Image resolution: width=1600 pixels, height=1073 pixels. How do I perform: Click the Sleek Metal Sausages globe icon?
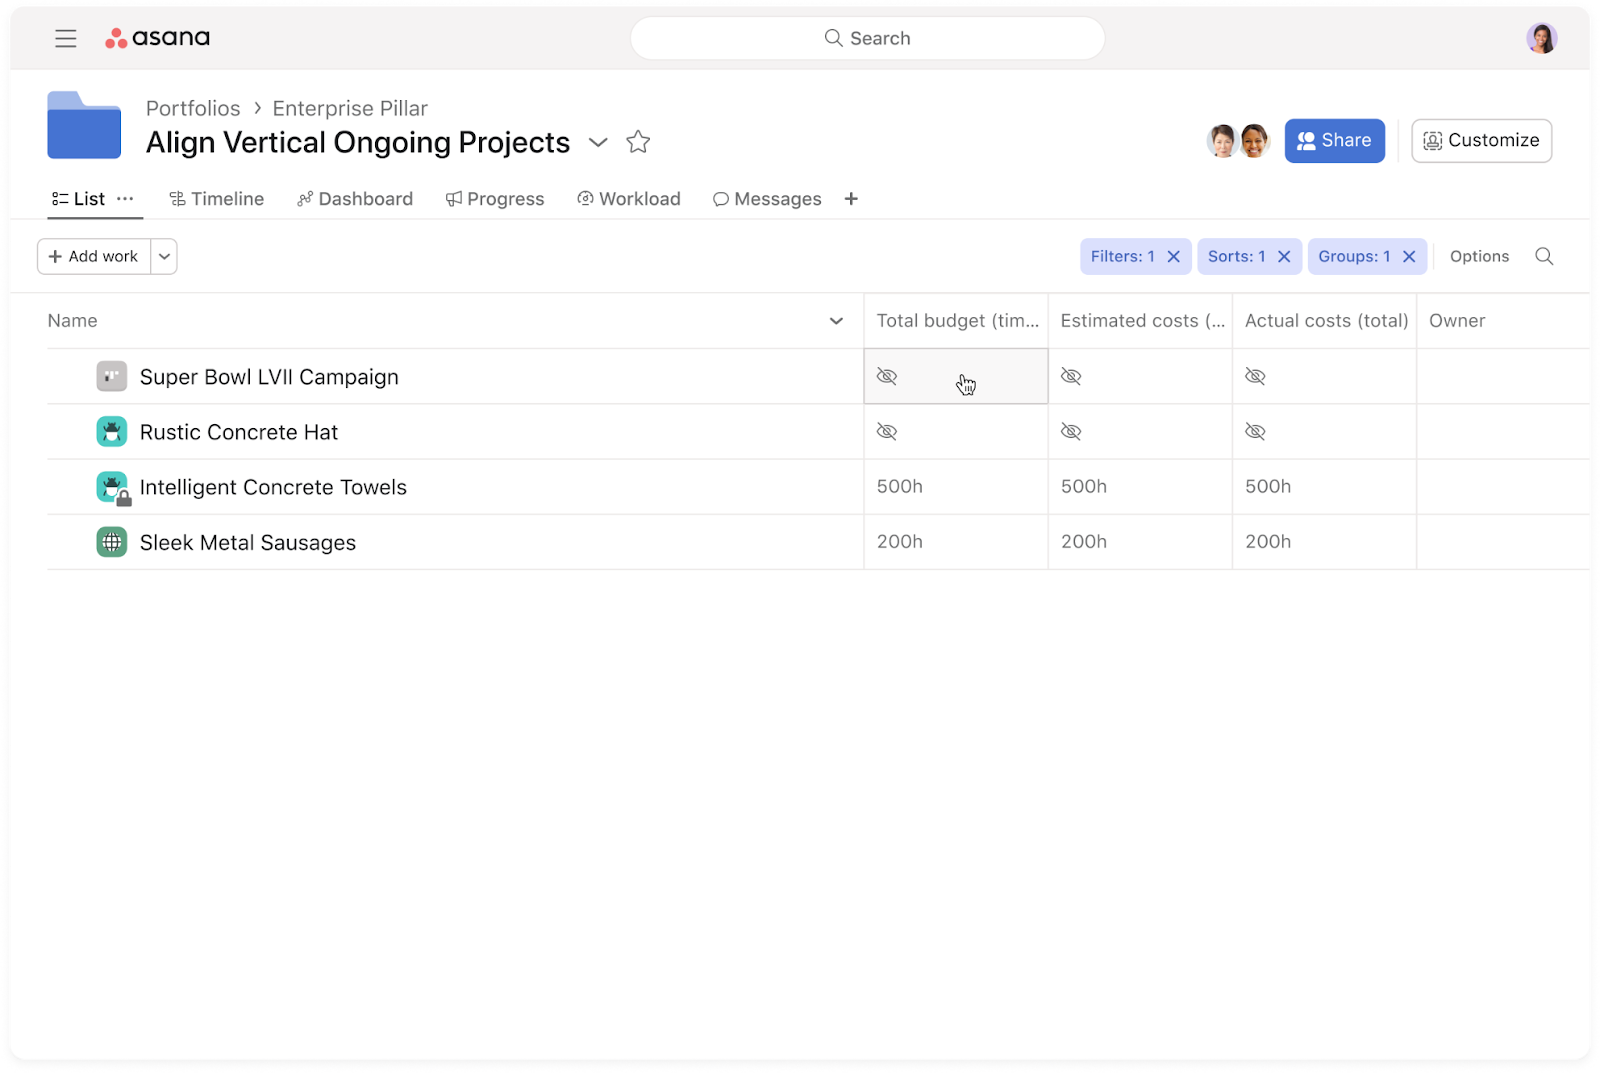(112, 542)
